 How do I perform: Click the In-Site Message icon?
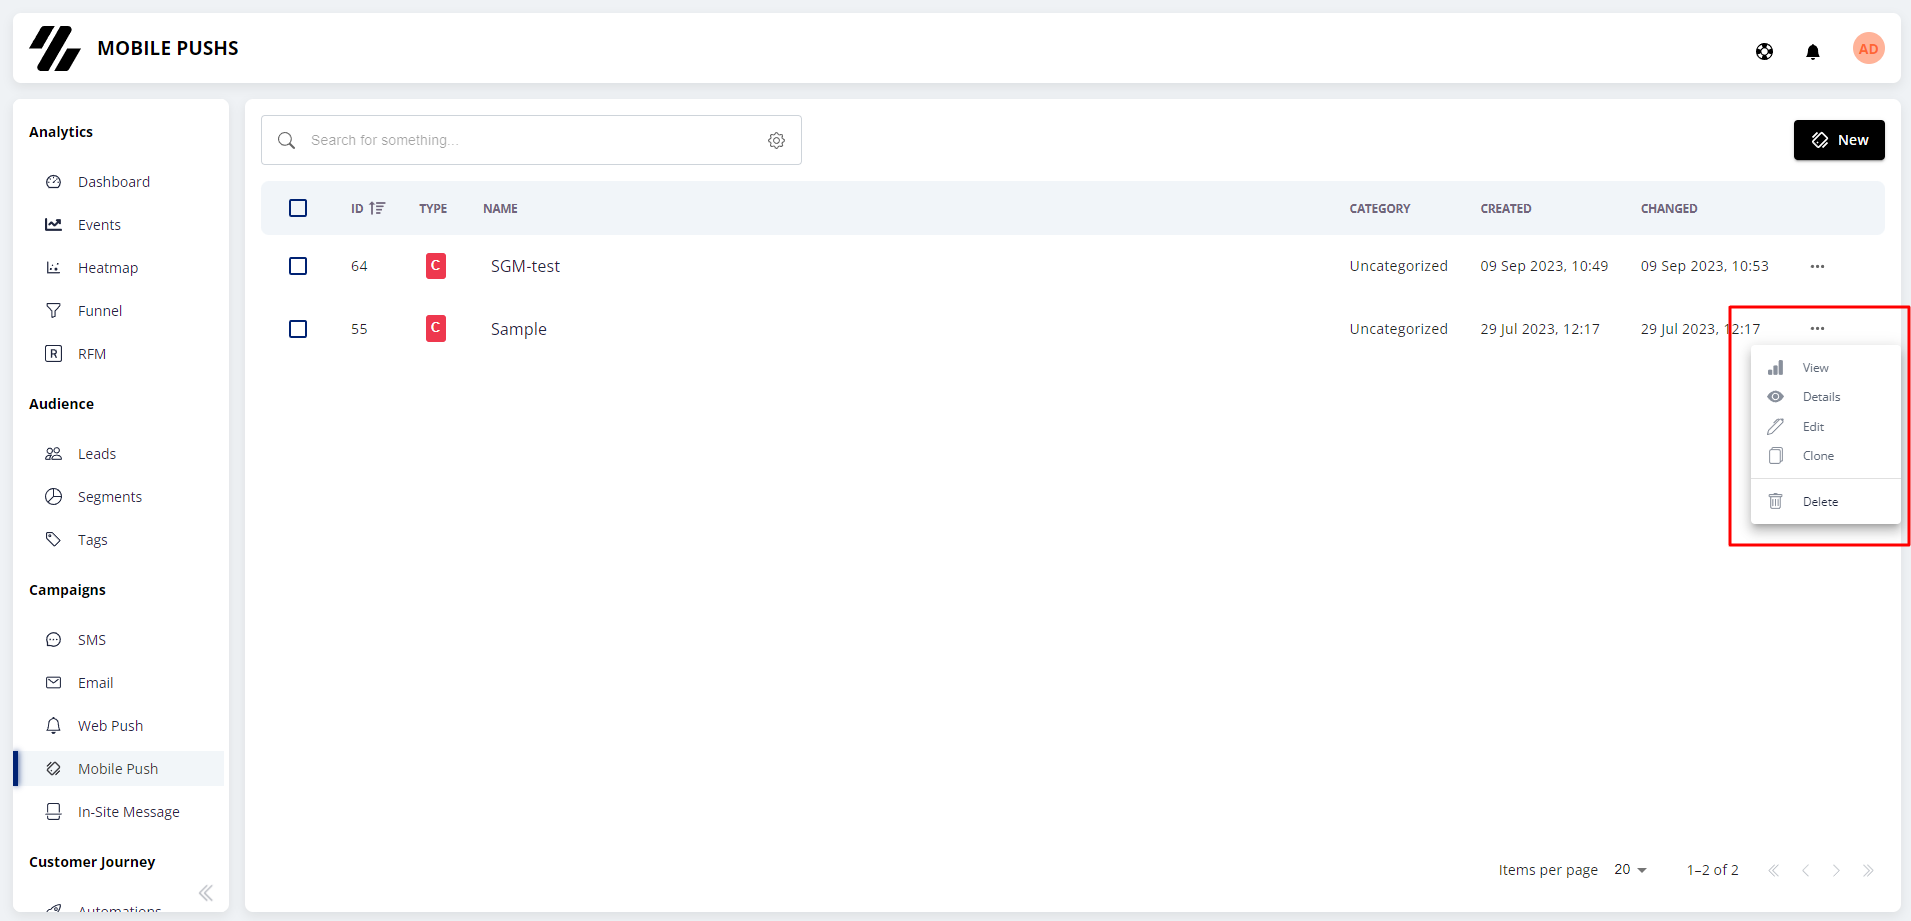(x=54, y=811)
